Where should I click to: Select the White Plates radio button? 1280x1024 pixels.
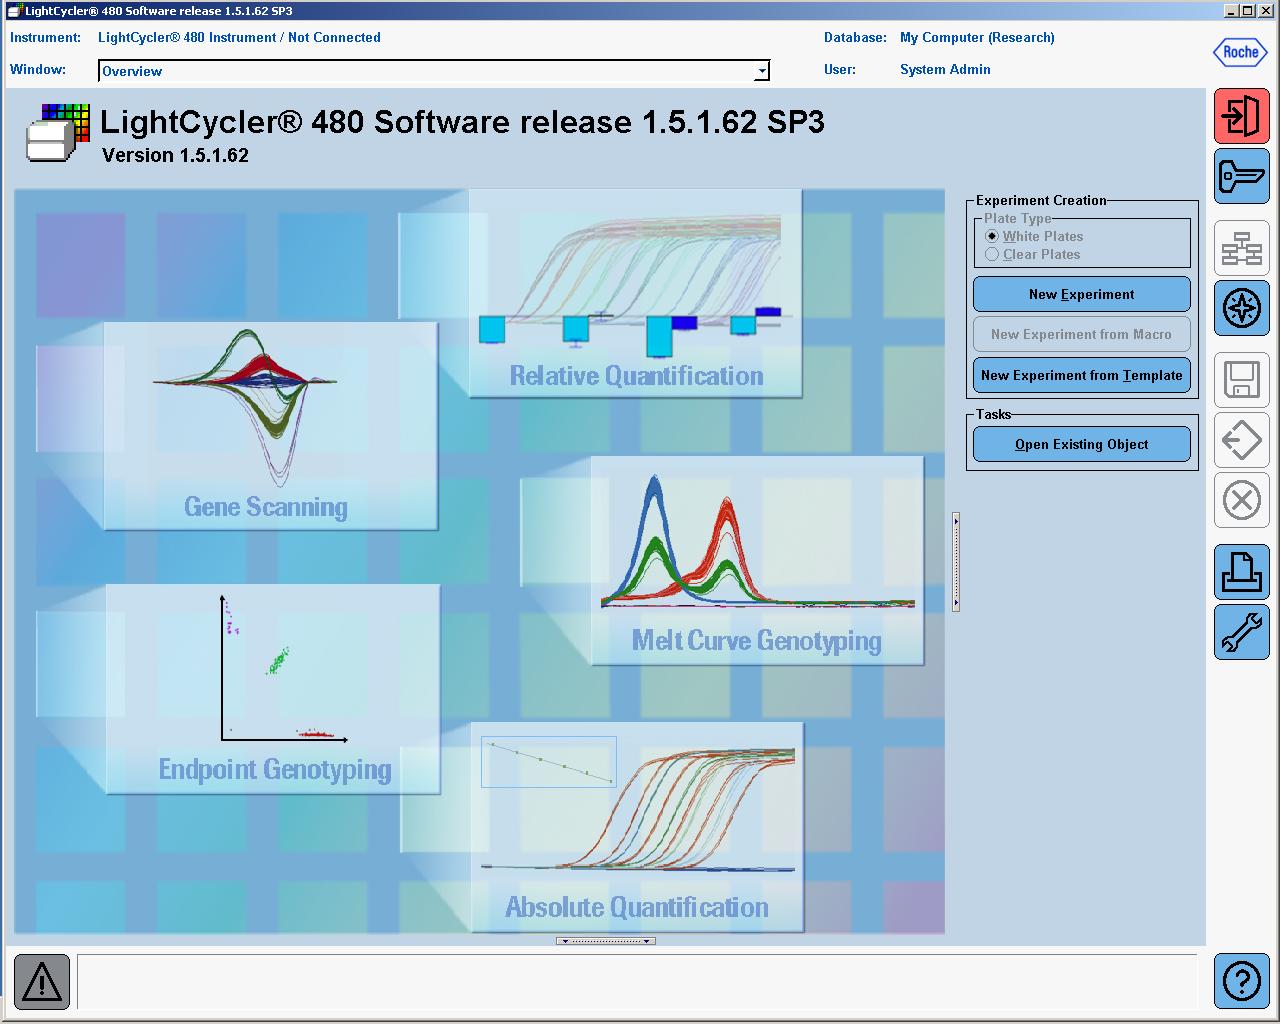point(992,236)
